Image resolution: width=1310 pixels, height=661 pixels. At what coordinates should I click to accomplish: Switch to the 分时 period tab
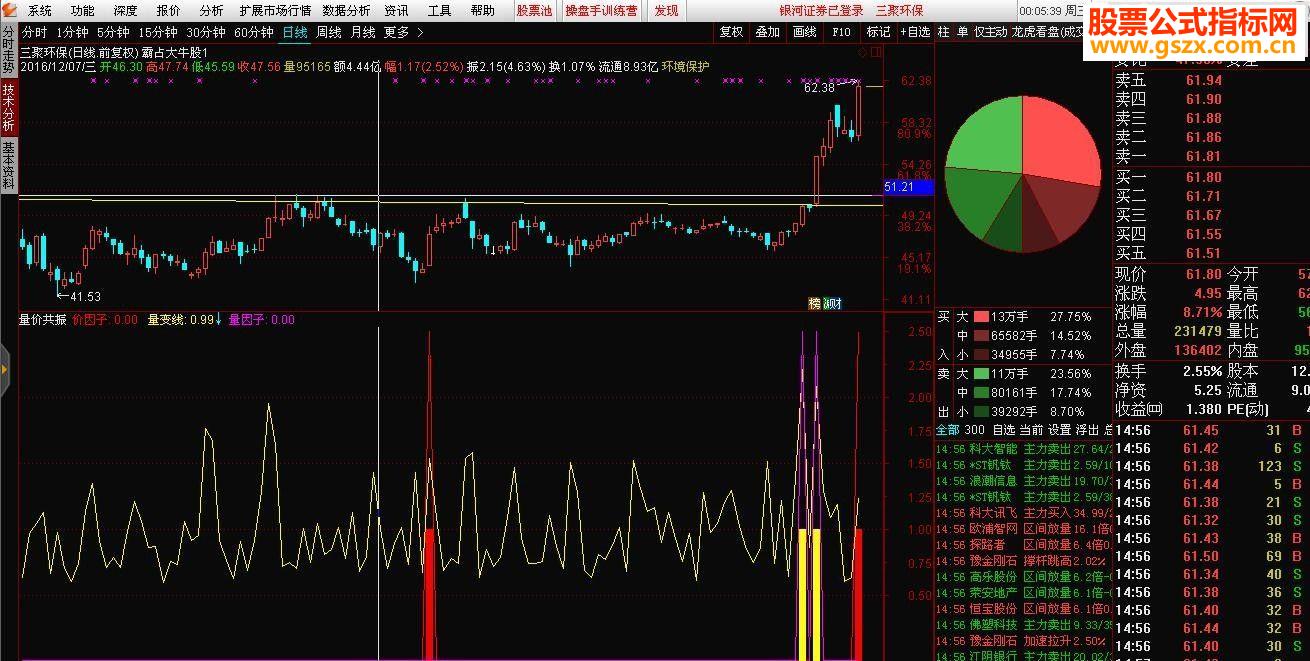(35, 32)
